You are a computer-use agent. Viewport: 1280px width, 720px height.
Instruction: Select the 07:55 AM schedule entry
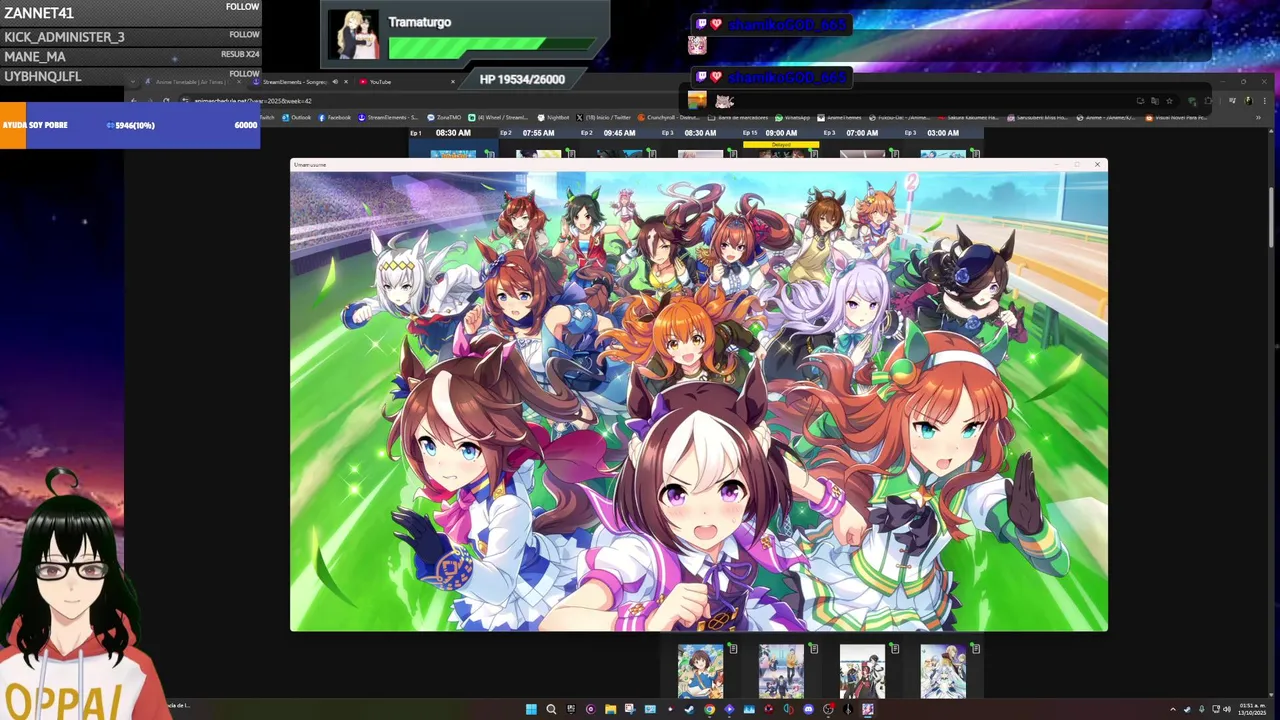(x=538, y=133)
